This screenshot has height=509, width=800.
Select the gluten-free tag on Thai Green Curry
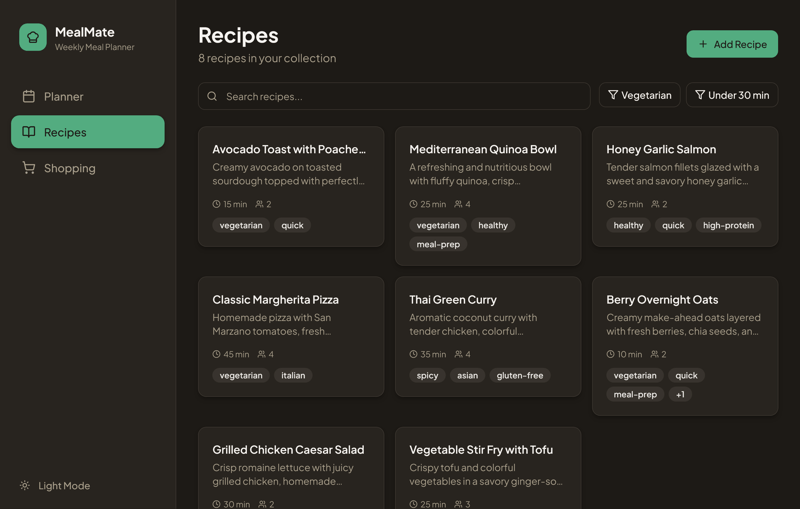[x=520, y=375]
